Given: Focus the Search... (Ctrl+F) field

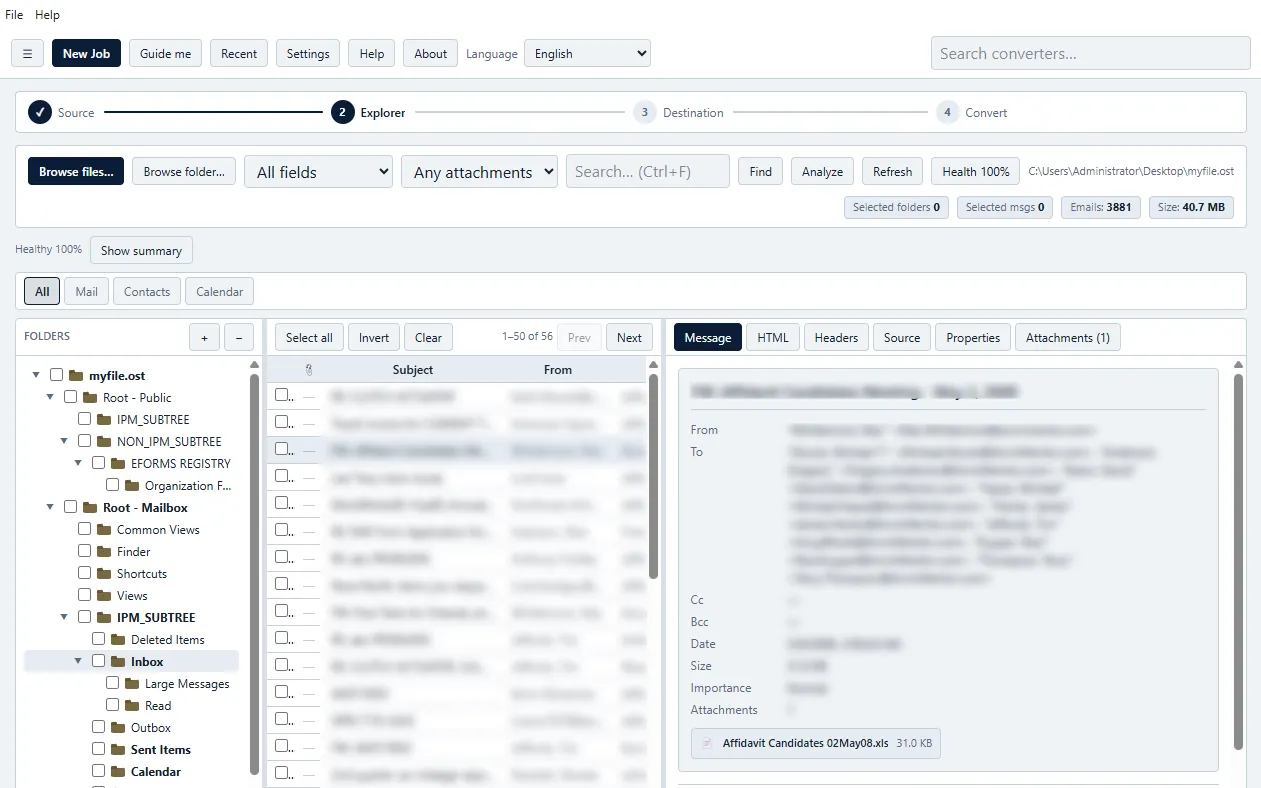Looking at the screenshot, I should [648, 171].
